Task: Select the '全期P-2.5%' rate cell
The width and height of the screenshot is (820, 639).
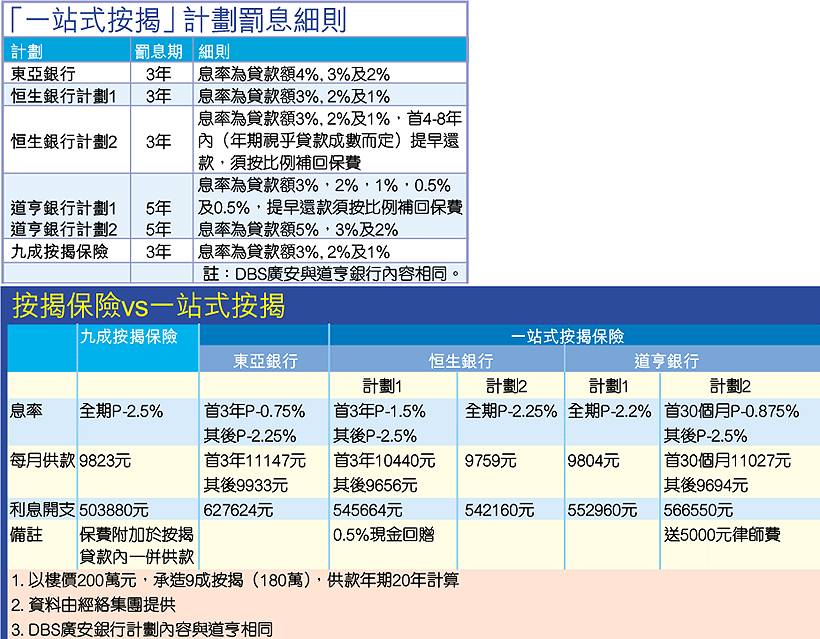Action: (x=121, y=411)
